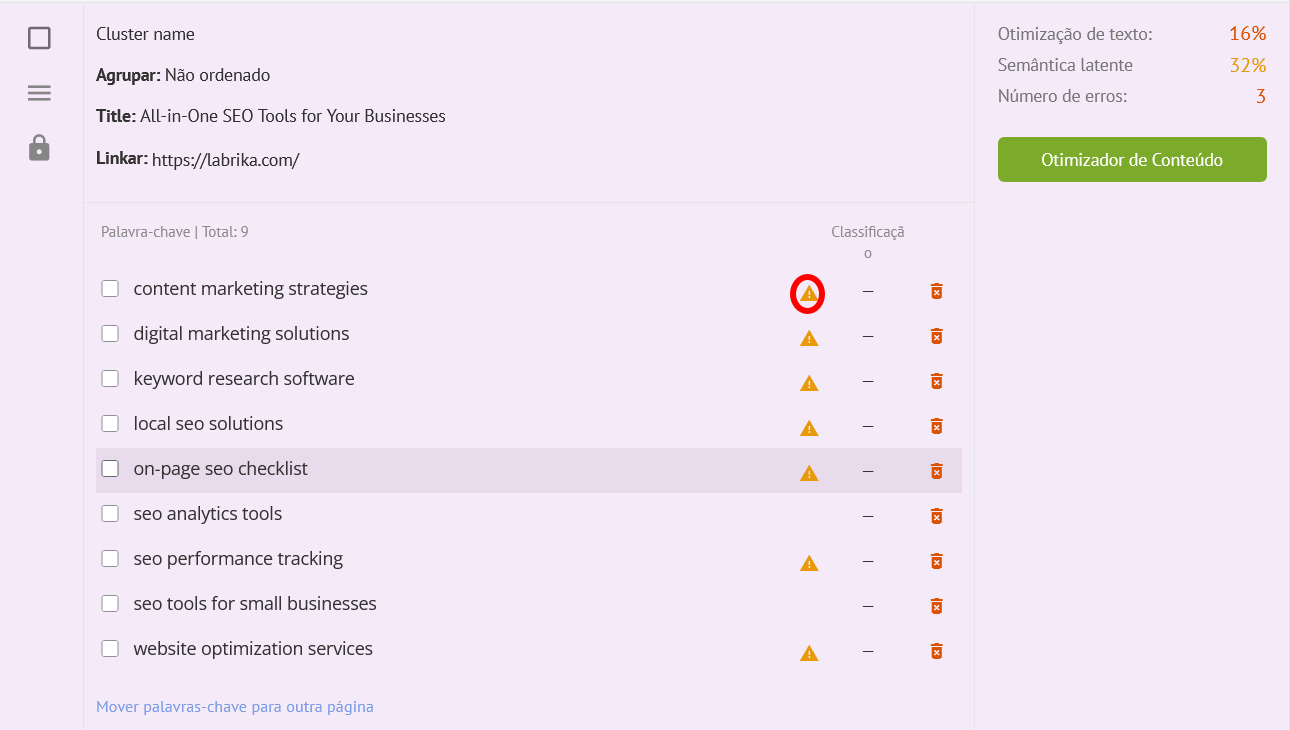
Task: Remove website optimization services with trash icon
Action: (x=936, y=651)
